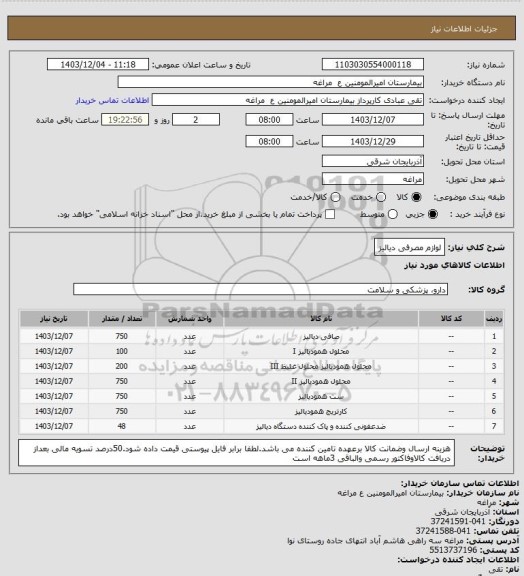Click the response deadline time 08:00 field
Viewport: 524px width, 576px height.
[x=269, y=120]
